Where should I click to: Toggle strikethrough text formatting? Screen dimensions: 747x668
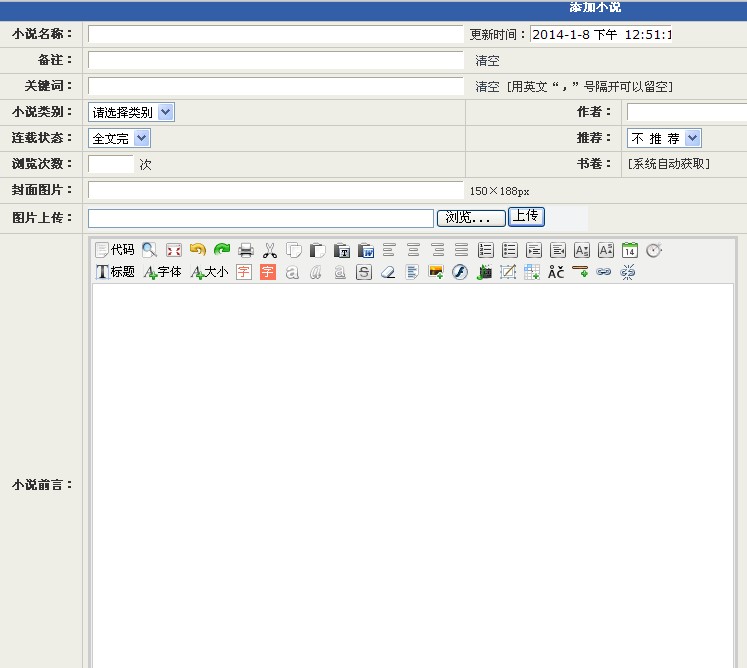[x=364, y=272]
